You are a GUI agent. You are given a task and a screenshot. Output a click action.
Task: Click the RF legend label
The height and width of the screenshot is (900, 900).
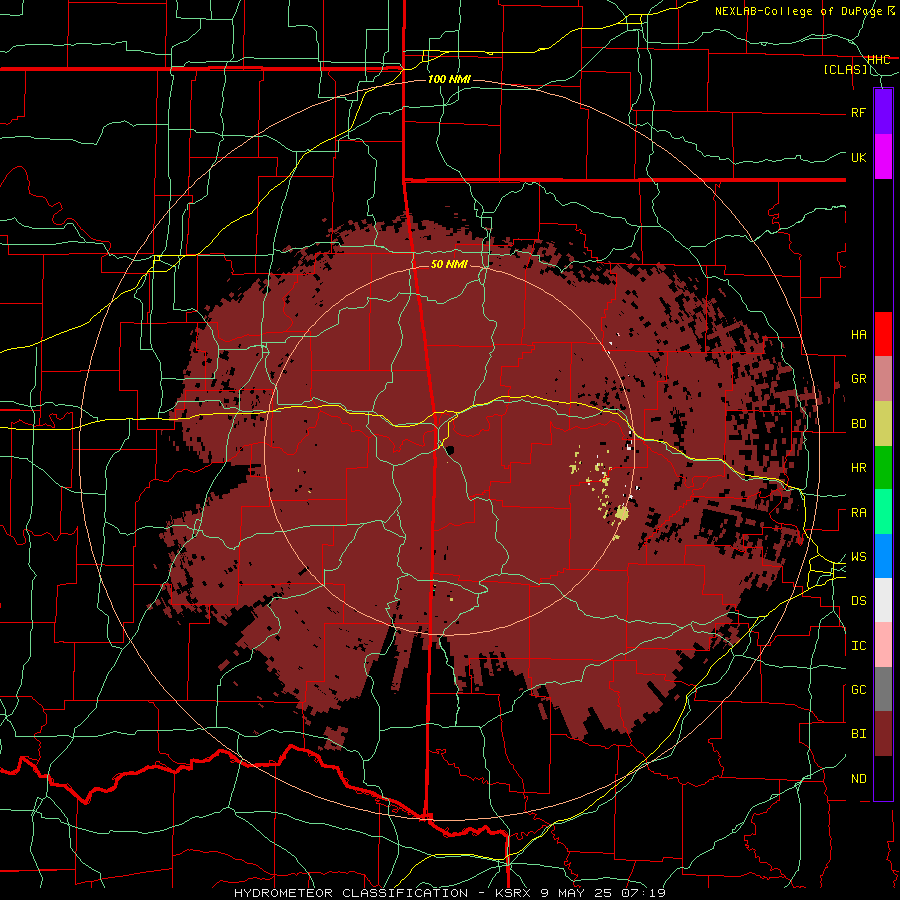[x=858, y=112]
